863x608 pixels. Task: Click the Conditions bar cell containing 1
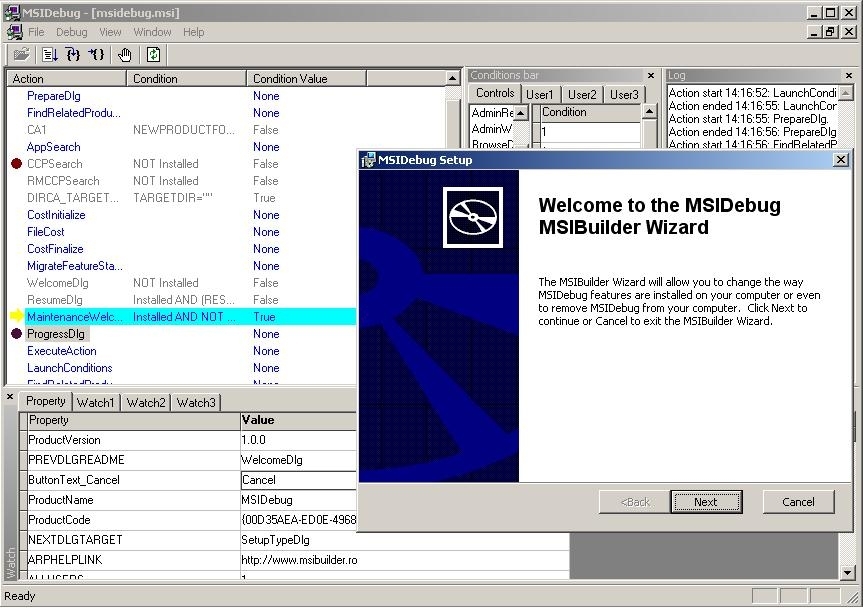tap(590, 132)
